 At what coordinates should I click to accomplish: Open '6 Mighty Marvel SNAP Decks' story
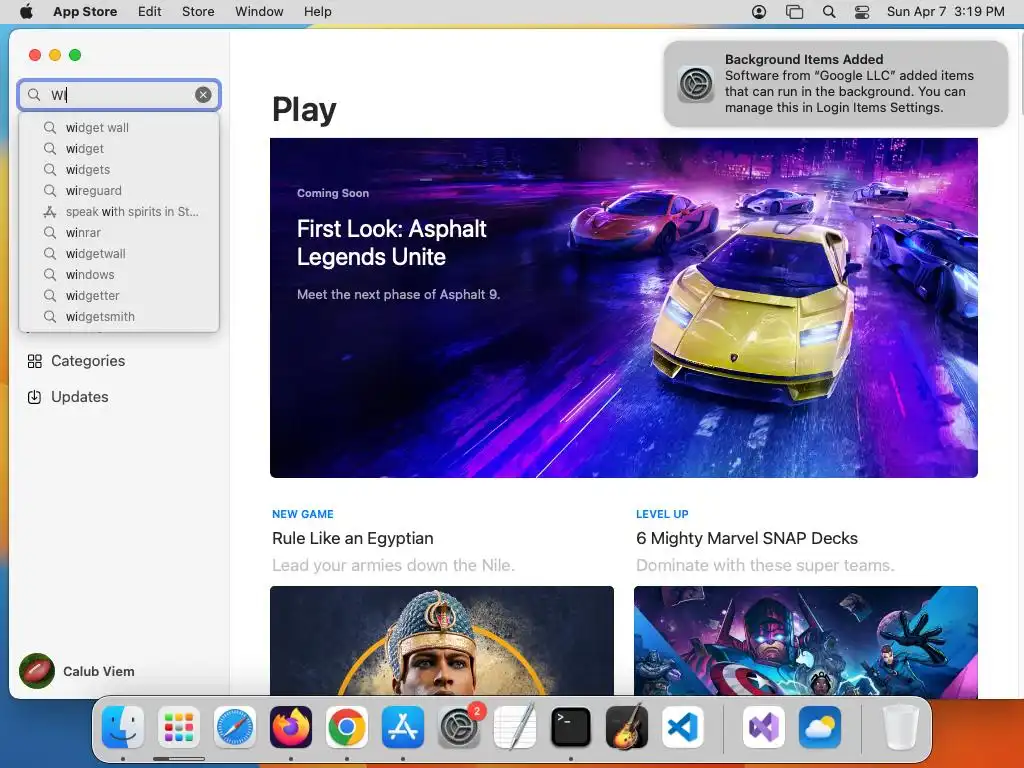(x=747, y=538)
